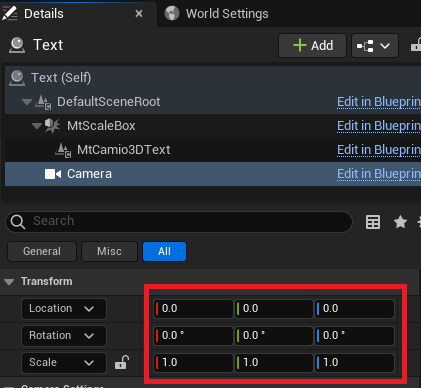Select the Misc filter button

coord(109,251)
